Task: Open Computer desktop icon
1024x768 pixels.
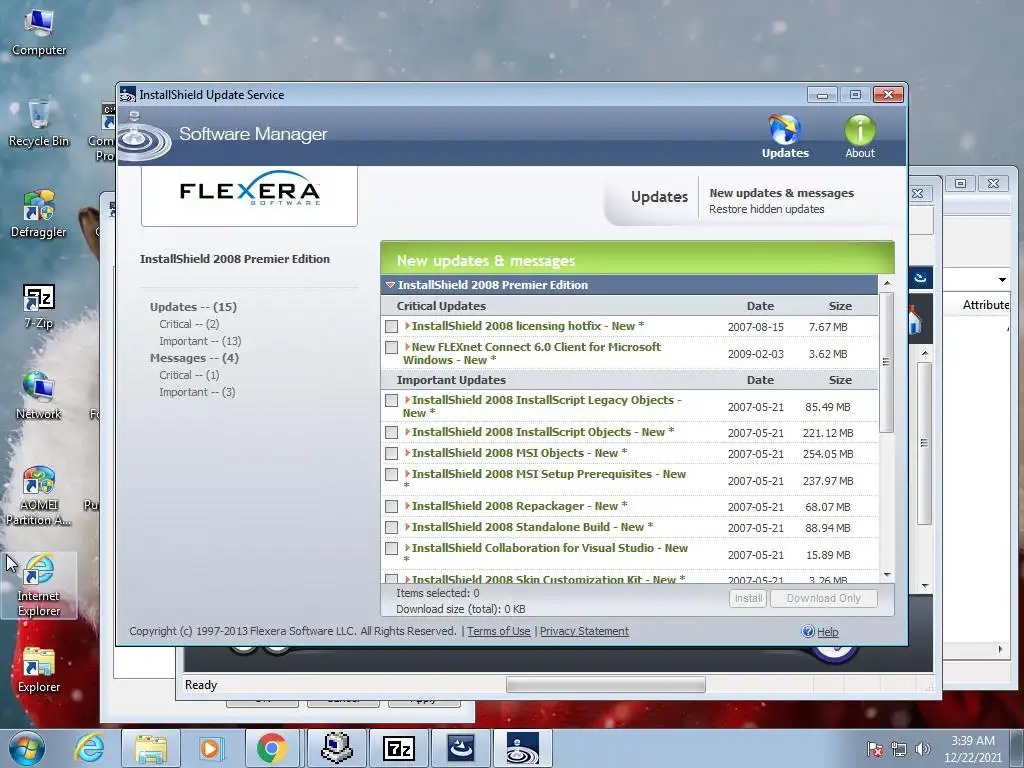Action: click(x=39, y=31)
